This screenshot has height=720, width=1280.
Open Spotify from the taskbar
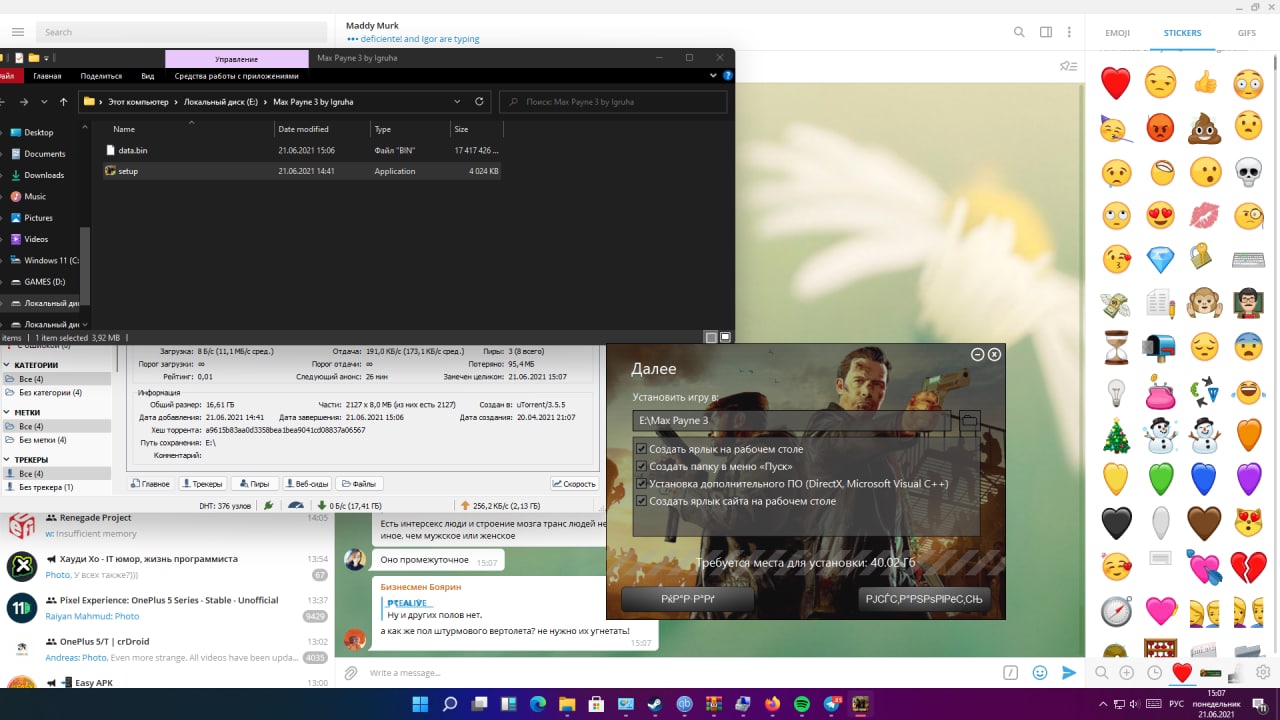(x=802, y=704)
